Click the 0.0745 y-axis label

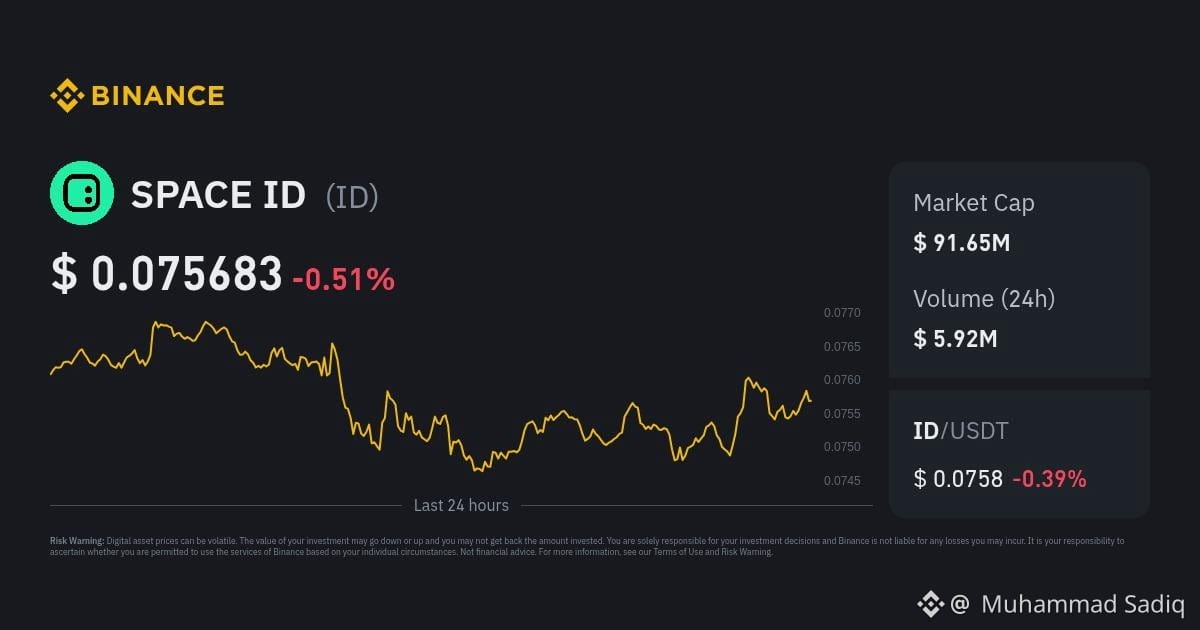[x=842, y=481]
